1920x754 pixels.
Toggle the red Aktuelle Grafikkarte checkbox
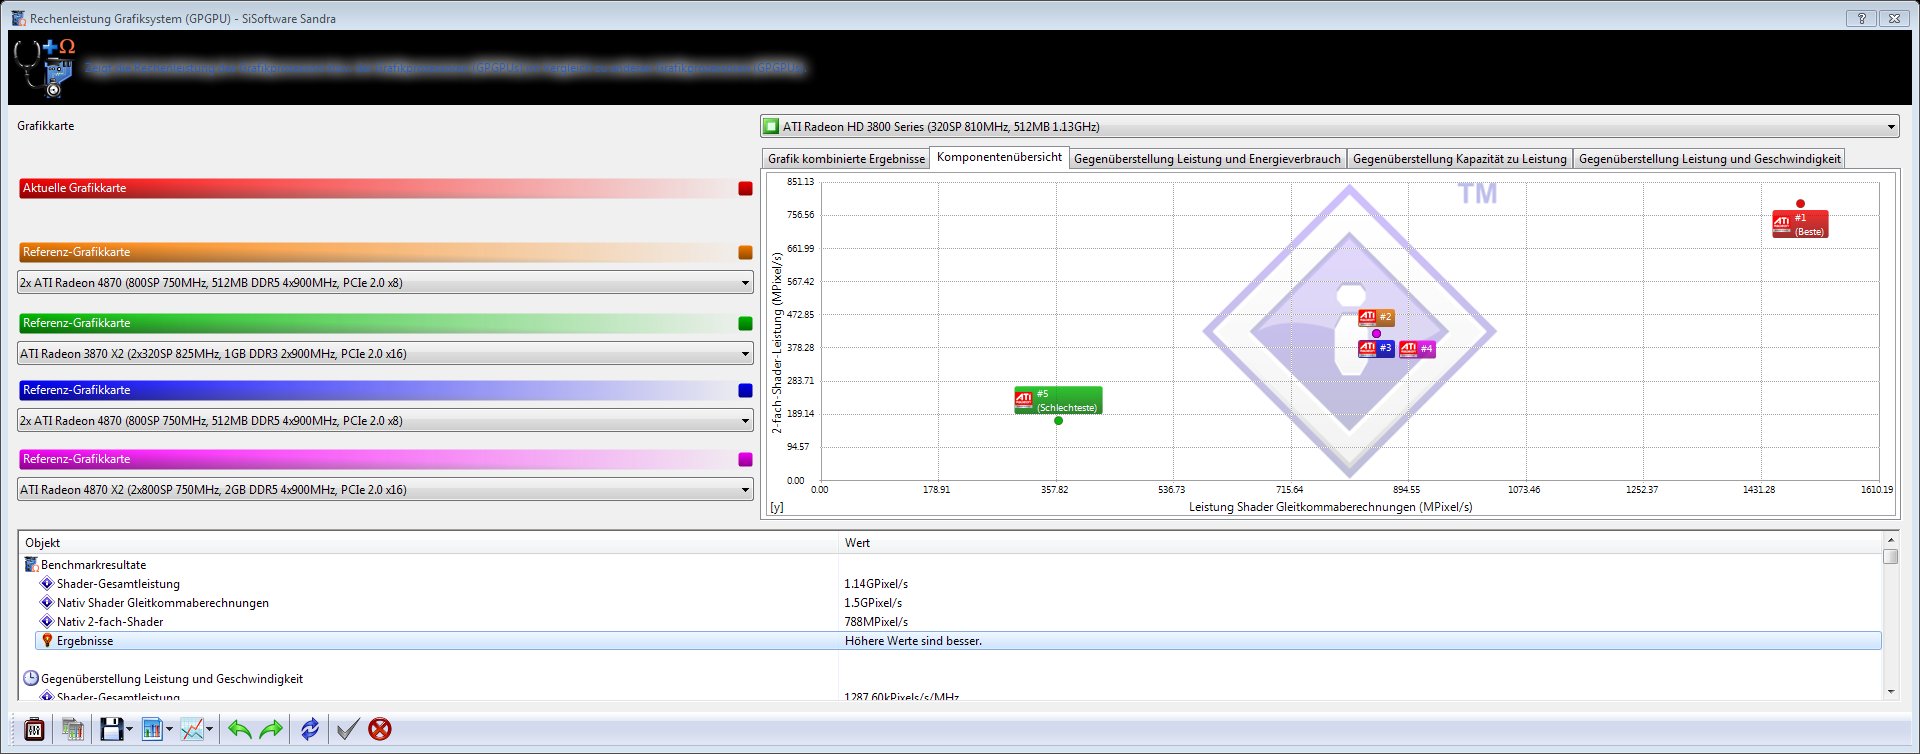click(745, 188)
